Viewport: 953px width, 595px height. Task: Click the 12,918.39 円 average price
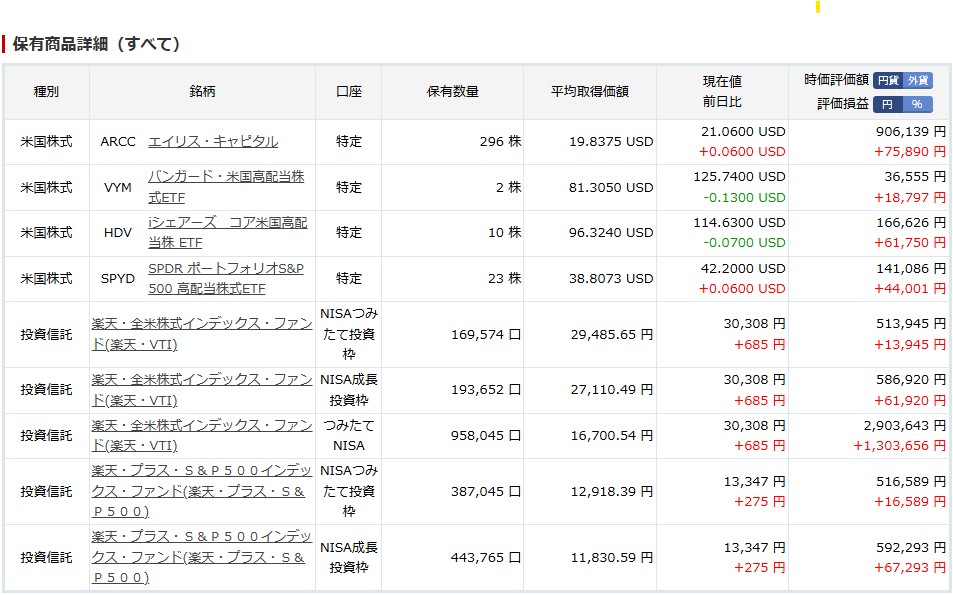(611, 491)
